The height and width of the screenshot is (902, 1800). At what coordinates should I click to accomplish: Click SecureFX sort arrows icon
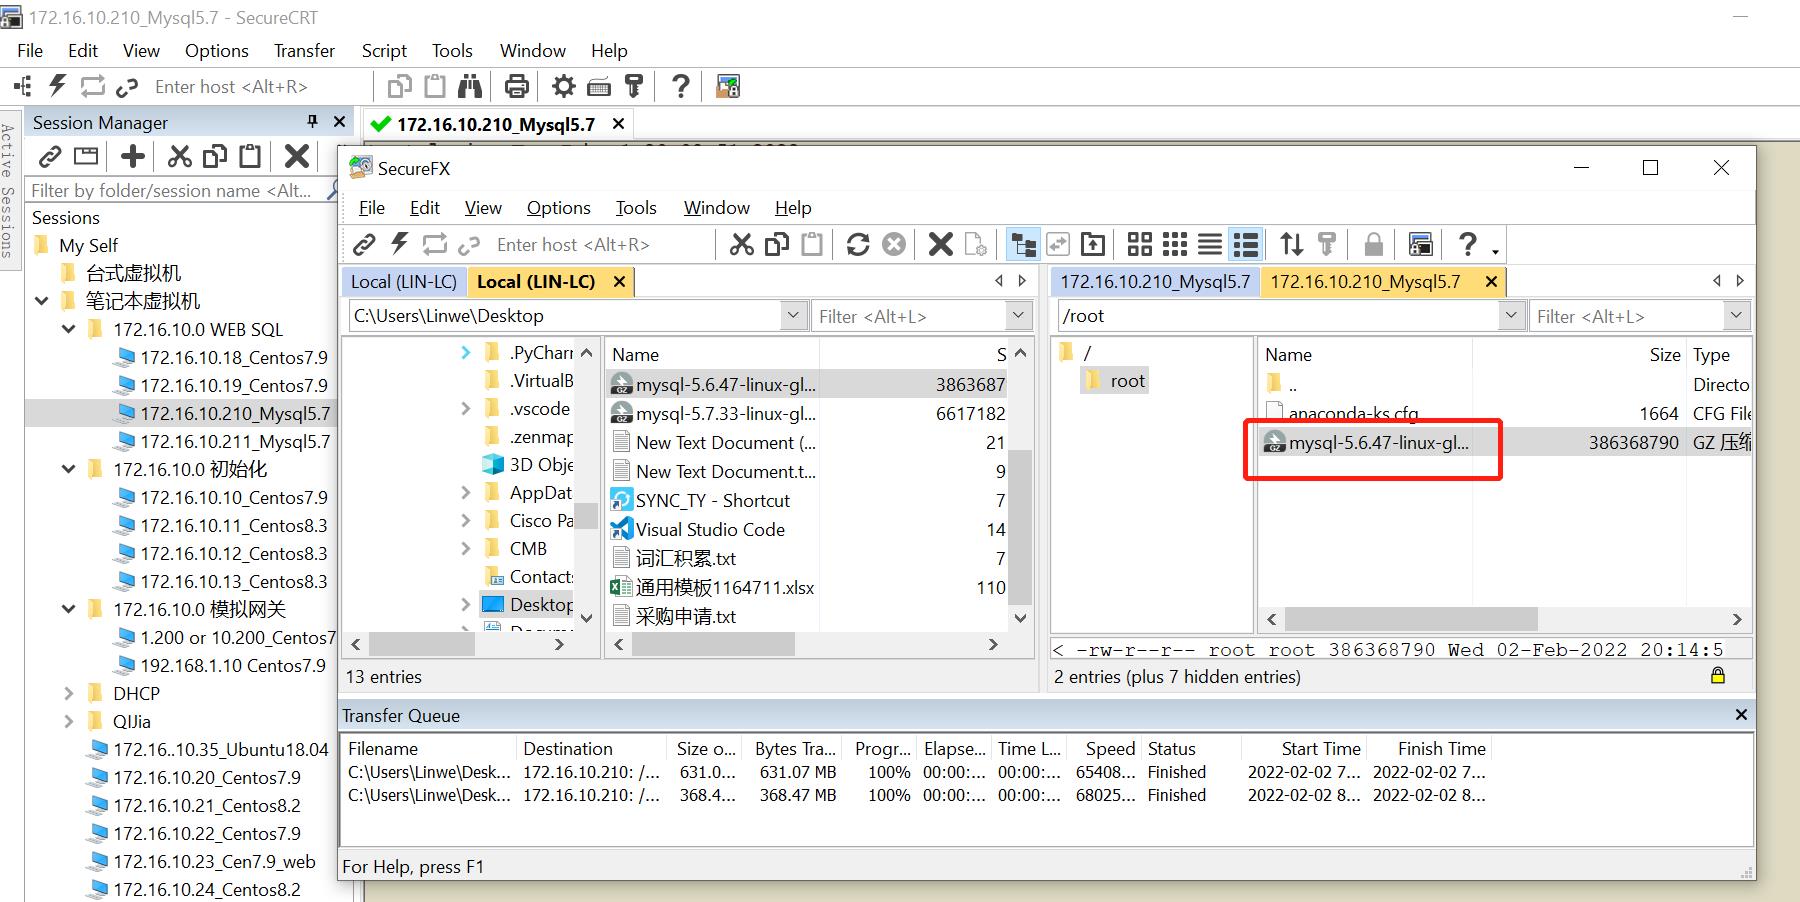1292,244
